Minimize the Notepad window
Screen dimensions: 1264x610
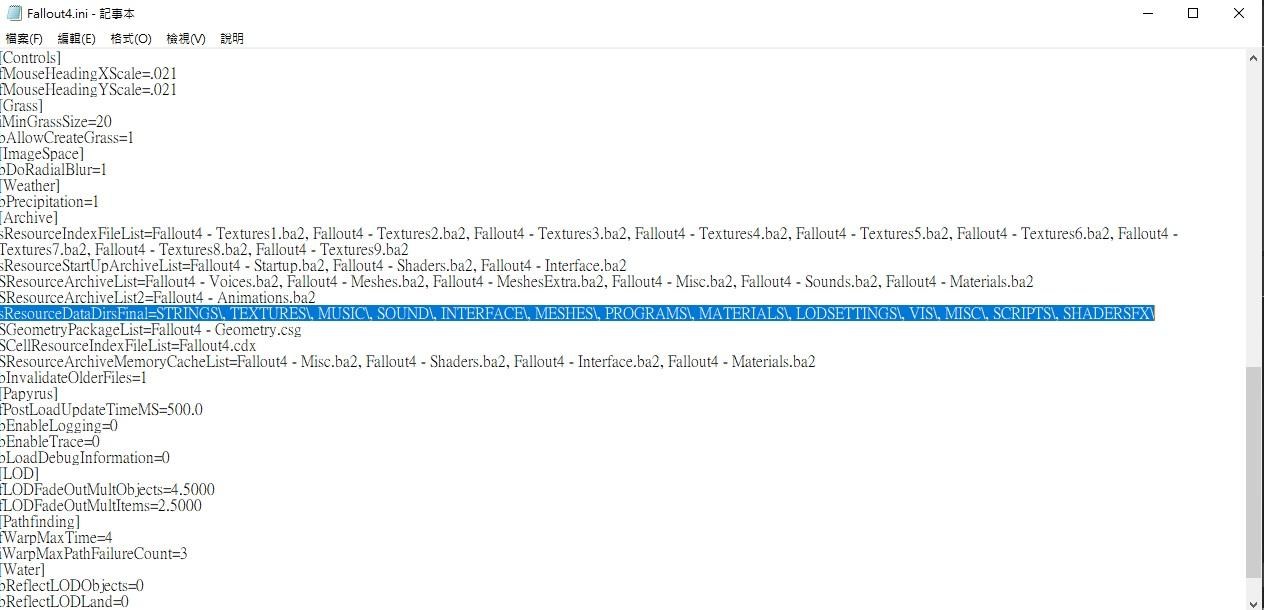(x=1146, y=13)
